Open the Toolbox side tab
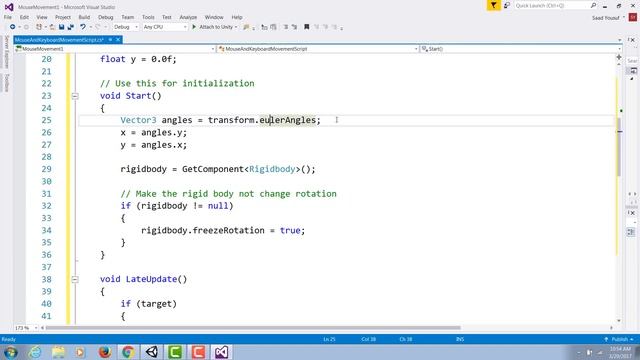 click(6, 83)
